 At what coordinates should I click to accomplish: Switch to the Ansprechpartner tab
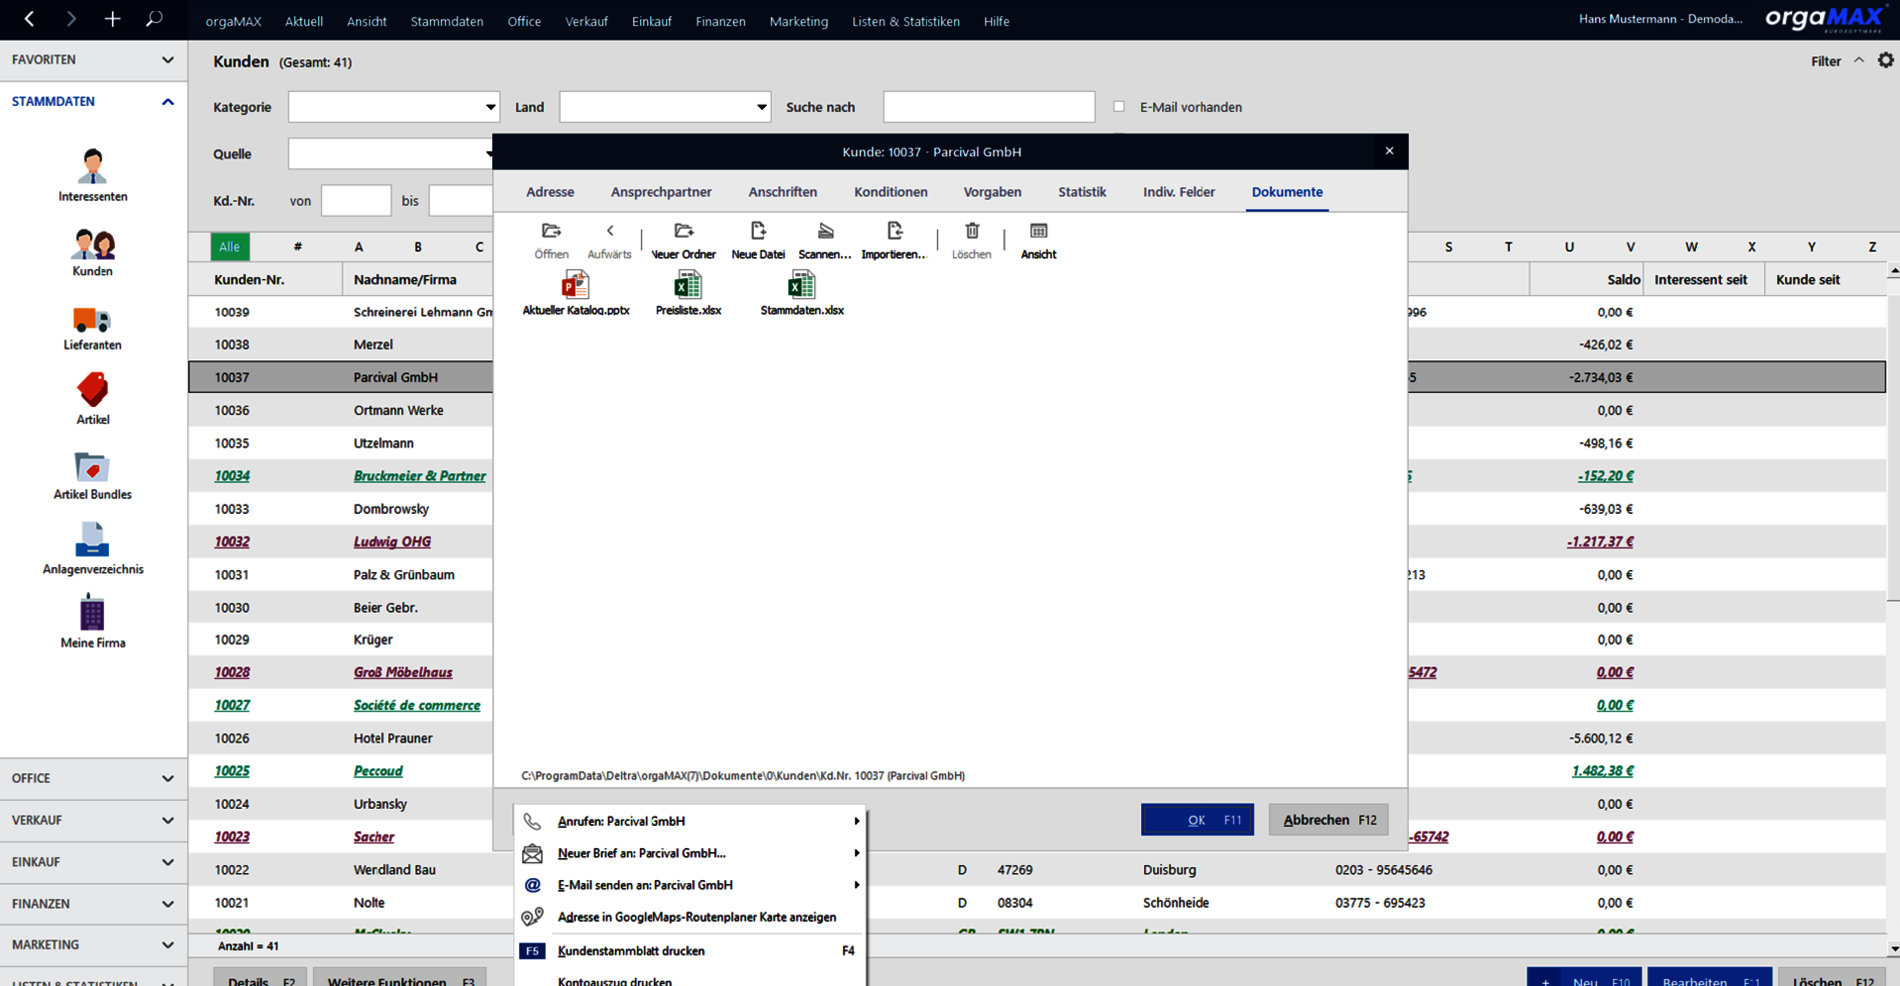661,192
